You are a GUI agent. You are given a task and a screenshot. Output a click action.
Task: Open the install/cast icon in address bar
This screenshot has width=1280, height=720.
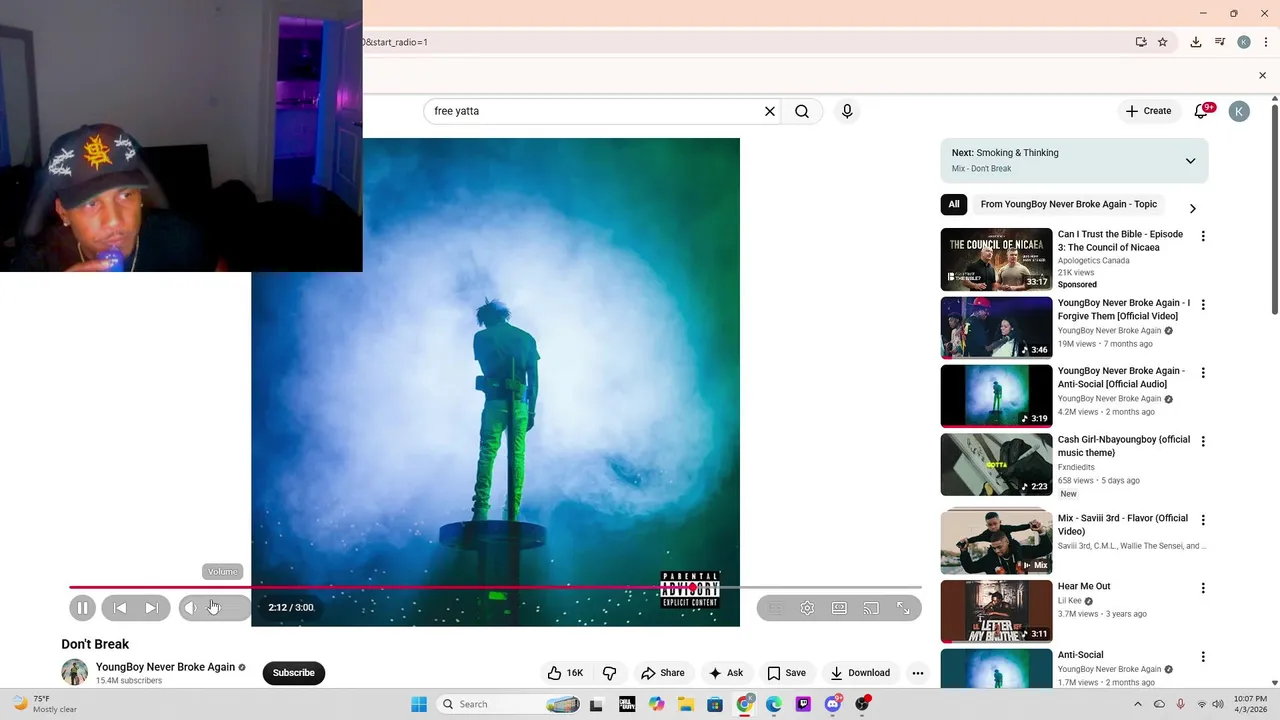pos(1141,42)
